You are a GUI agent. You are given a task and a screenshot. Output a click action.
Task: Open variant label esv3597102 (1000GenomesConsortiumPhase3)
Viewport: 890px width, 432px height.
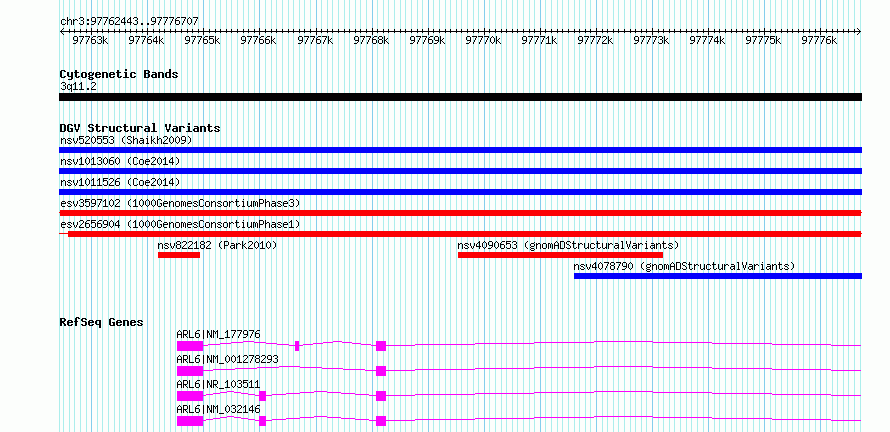pos(180,203)
